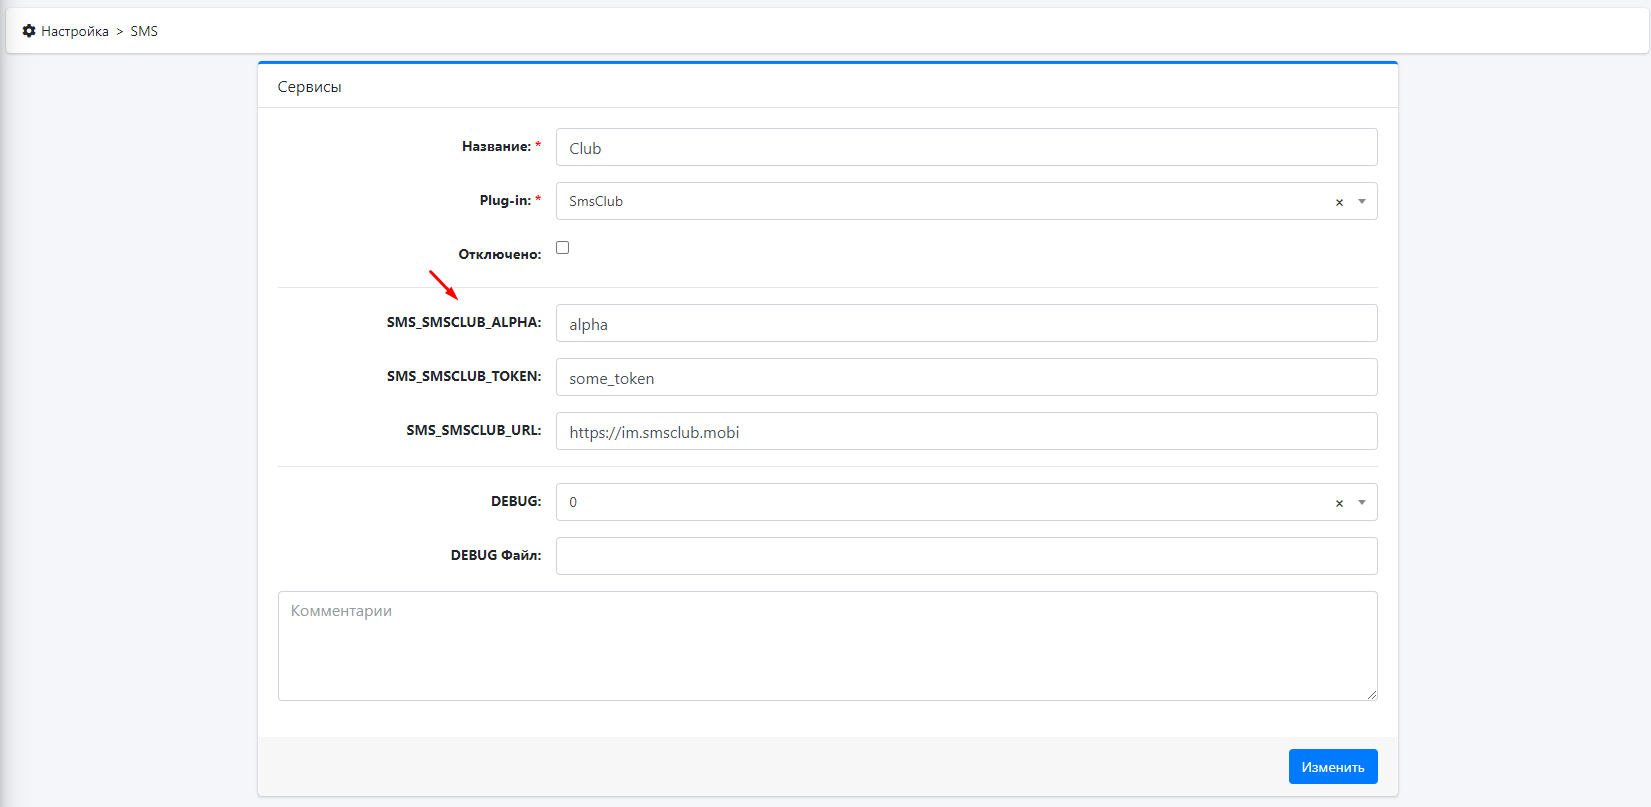Click into the Комментарии text area
This screenshot has height=807, width=1651.
(827, 646)
